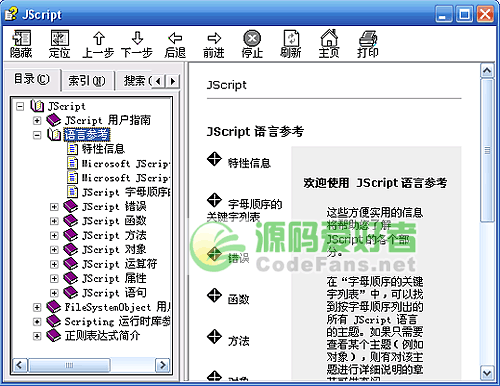Expand the JScript 用户指南 tree node
This screenshot has height=386, width=500.
(37, 120)
